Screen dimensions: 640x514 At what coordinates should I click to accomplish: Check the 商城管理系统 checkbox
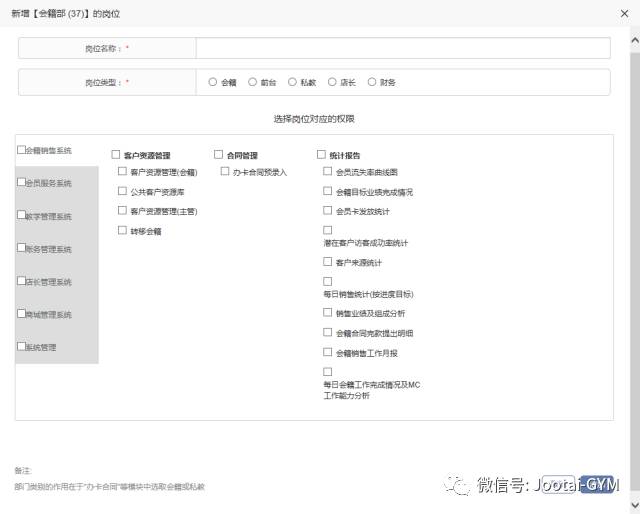[21, 314]
